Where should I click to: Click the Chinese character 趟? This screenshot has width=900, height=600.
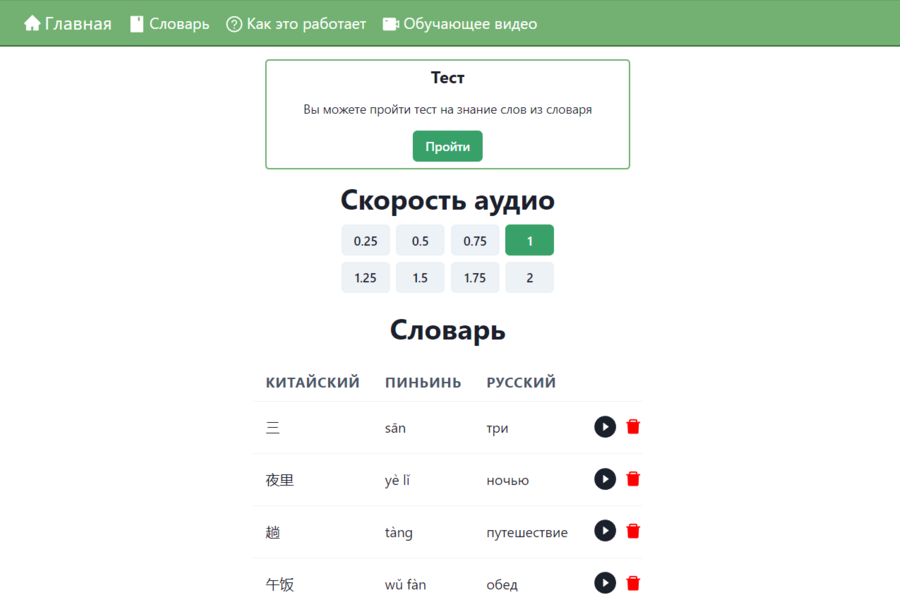(x=273, y=532)
